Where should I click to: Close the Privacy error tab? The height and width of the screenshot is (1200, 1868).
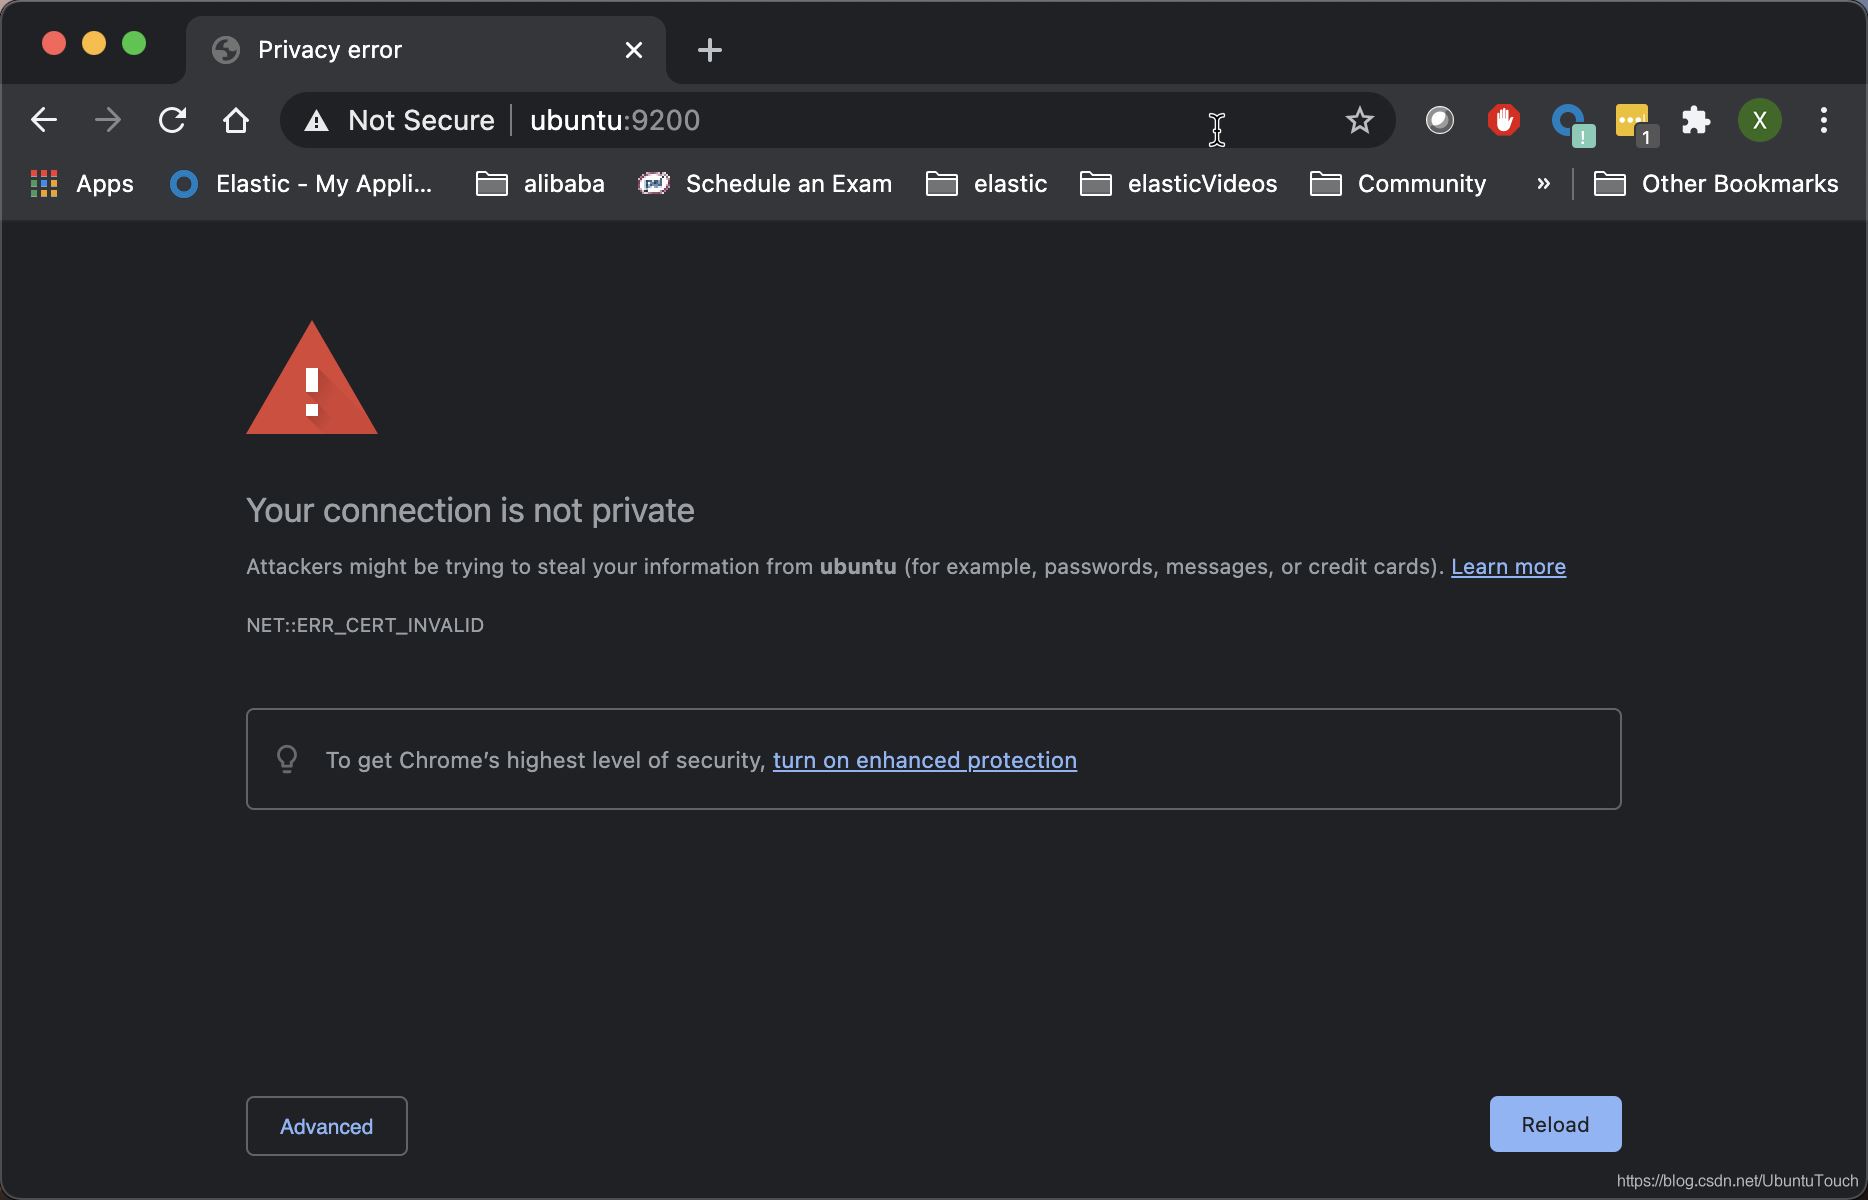[x=634, y=50]
